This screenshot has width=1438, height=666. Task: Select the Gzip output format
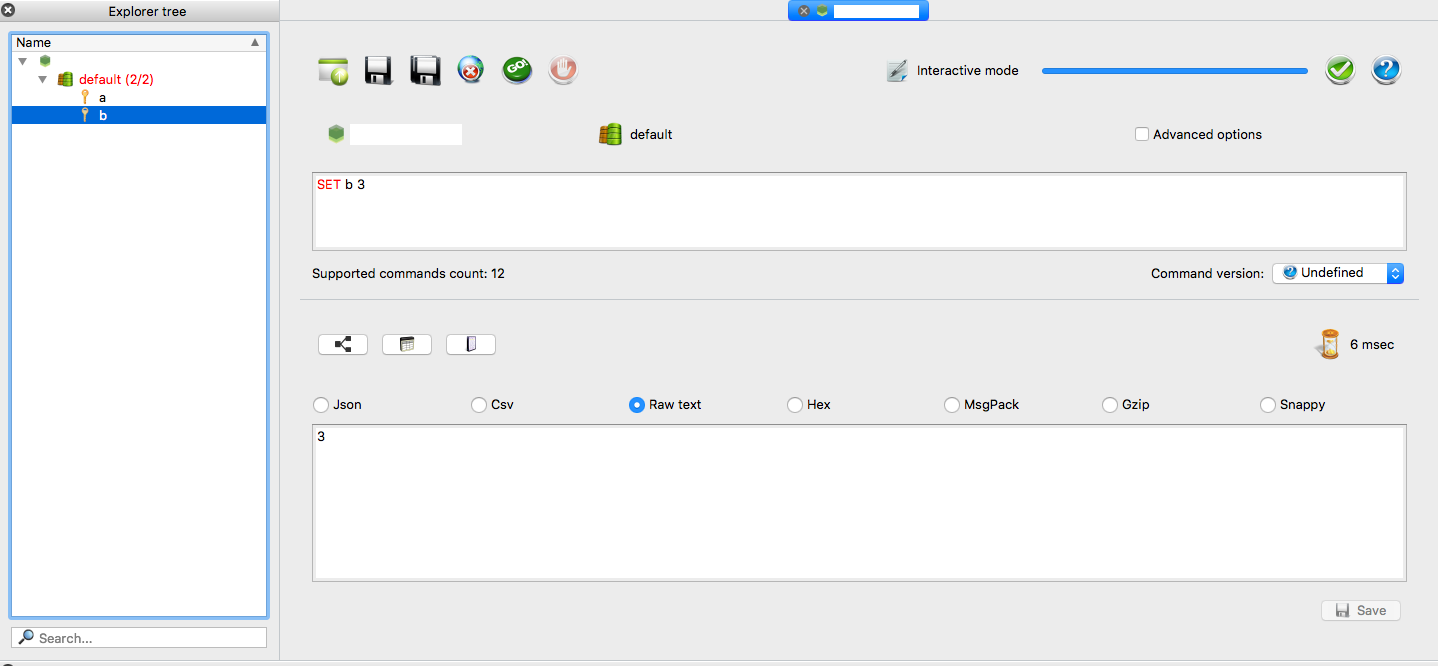[x=1110, y=405]
